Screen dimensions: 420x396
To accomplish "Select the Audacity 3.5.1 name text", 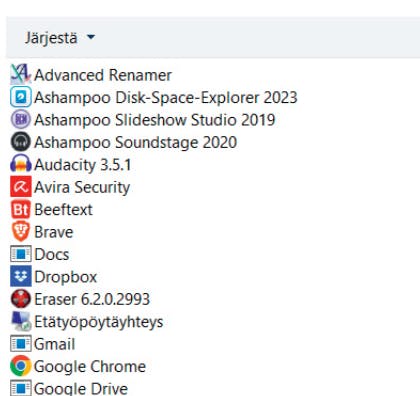I will coord(83,165).
